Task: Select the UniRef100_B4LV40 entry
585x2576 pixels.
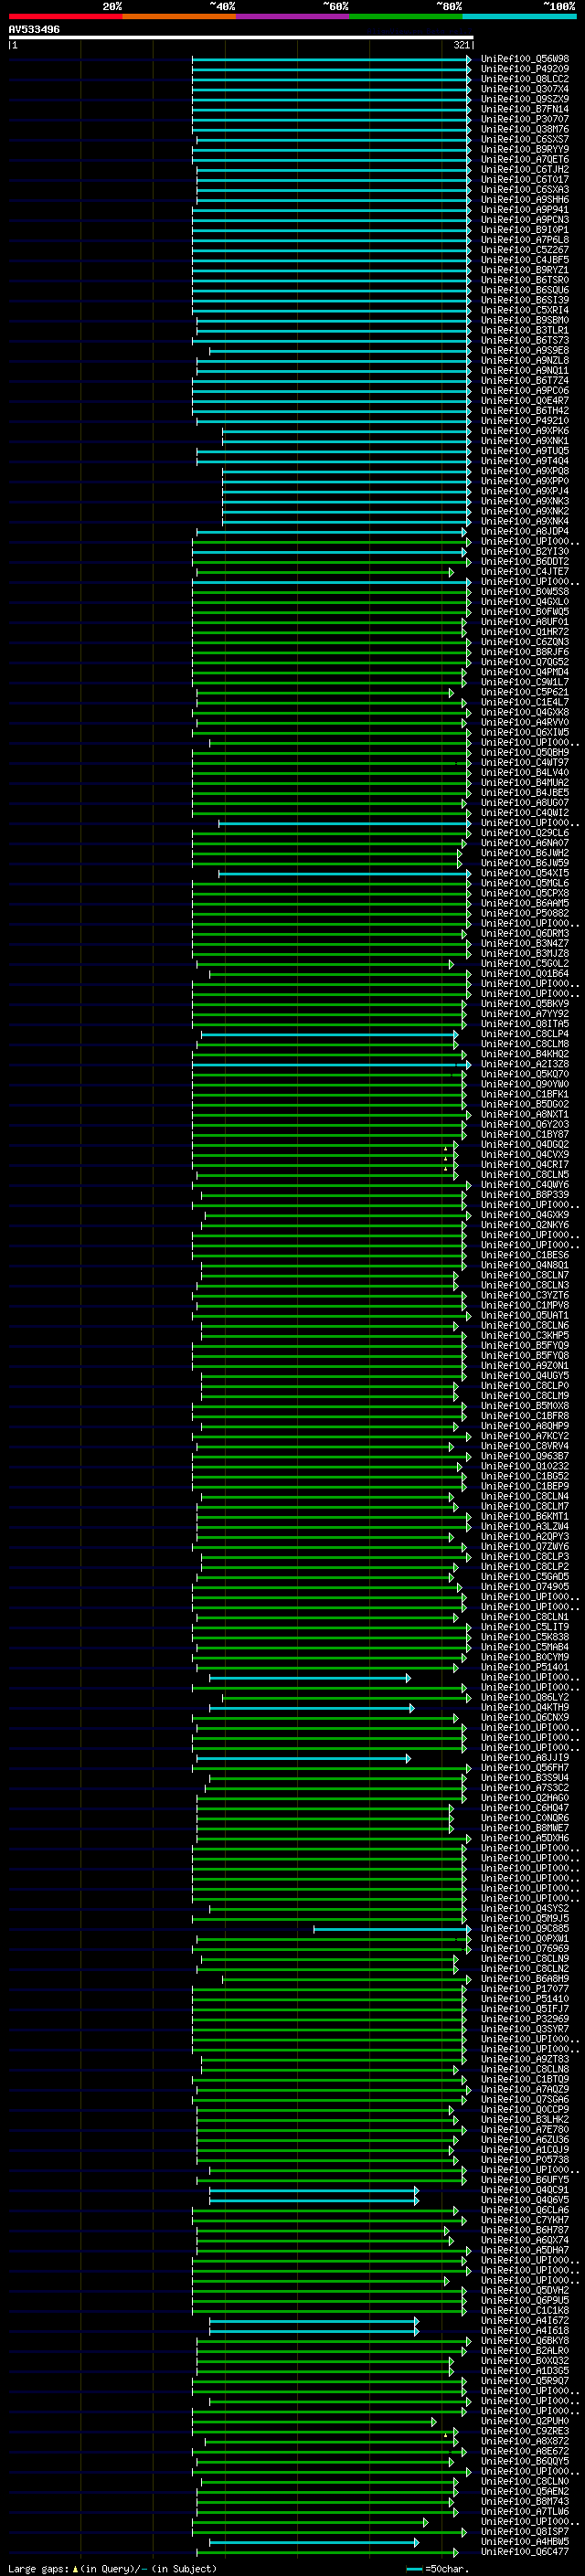Action: [x=525, y=773]
